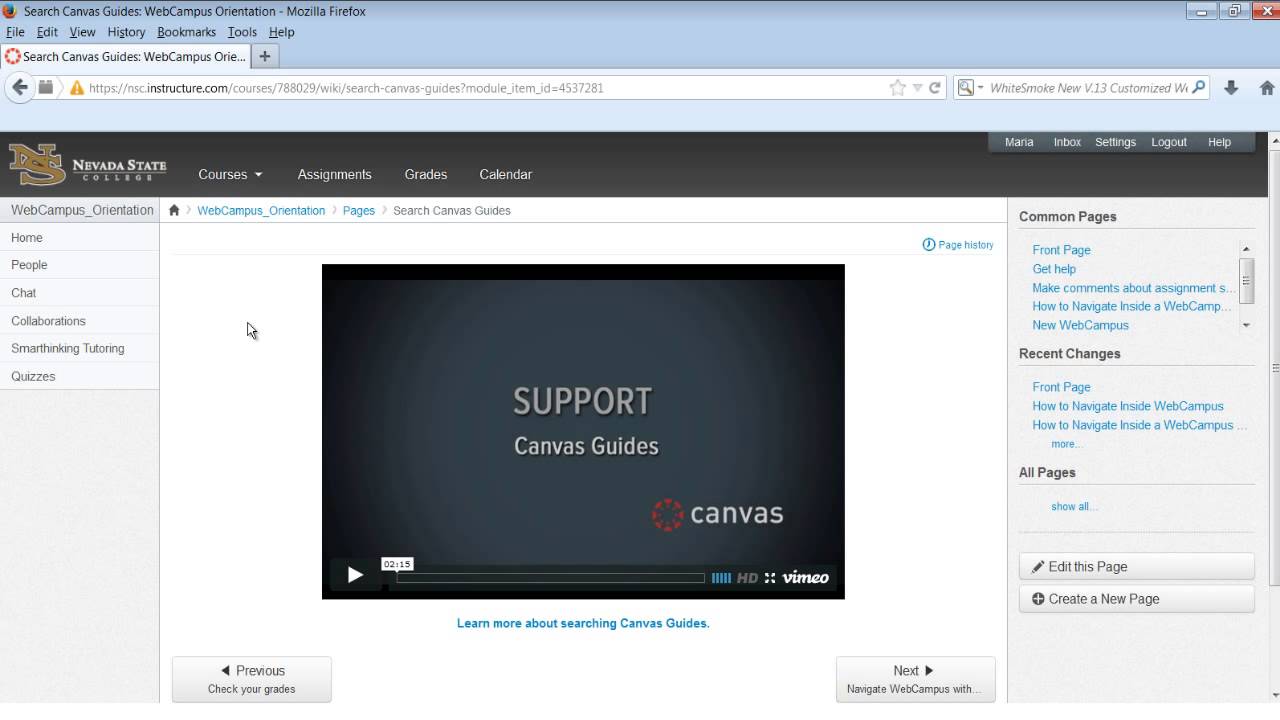
Task: Open the History menu
Action: click(126, 32)
